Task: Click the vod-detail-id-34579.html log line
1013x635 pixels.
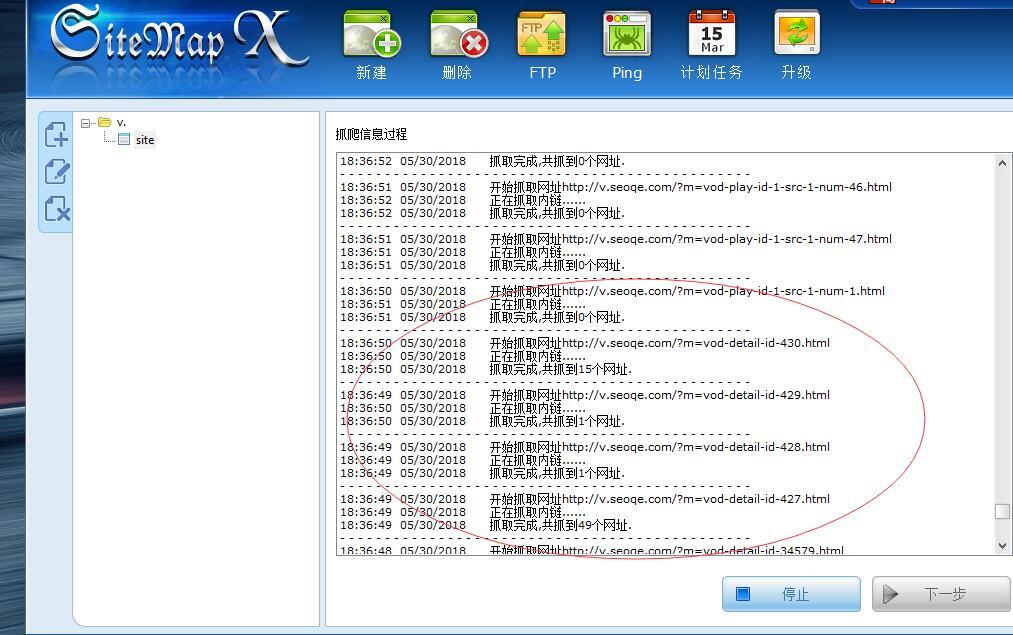Action: click(592, 550)
